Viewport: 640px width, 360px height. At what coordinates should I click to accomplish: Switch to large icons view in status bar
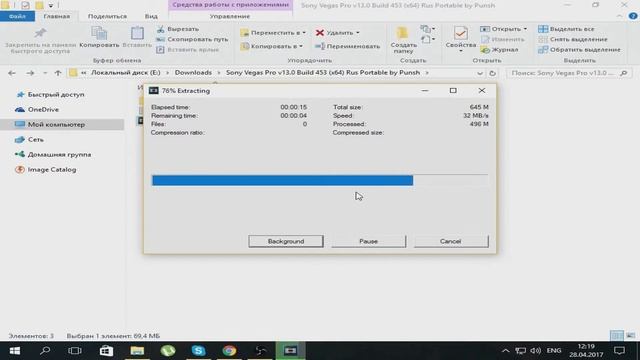tap(630, 336)
